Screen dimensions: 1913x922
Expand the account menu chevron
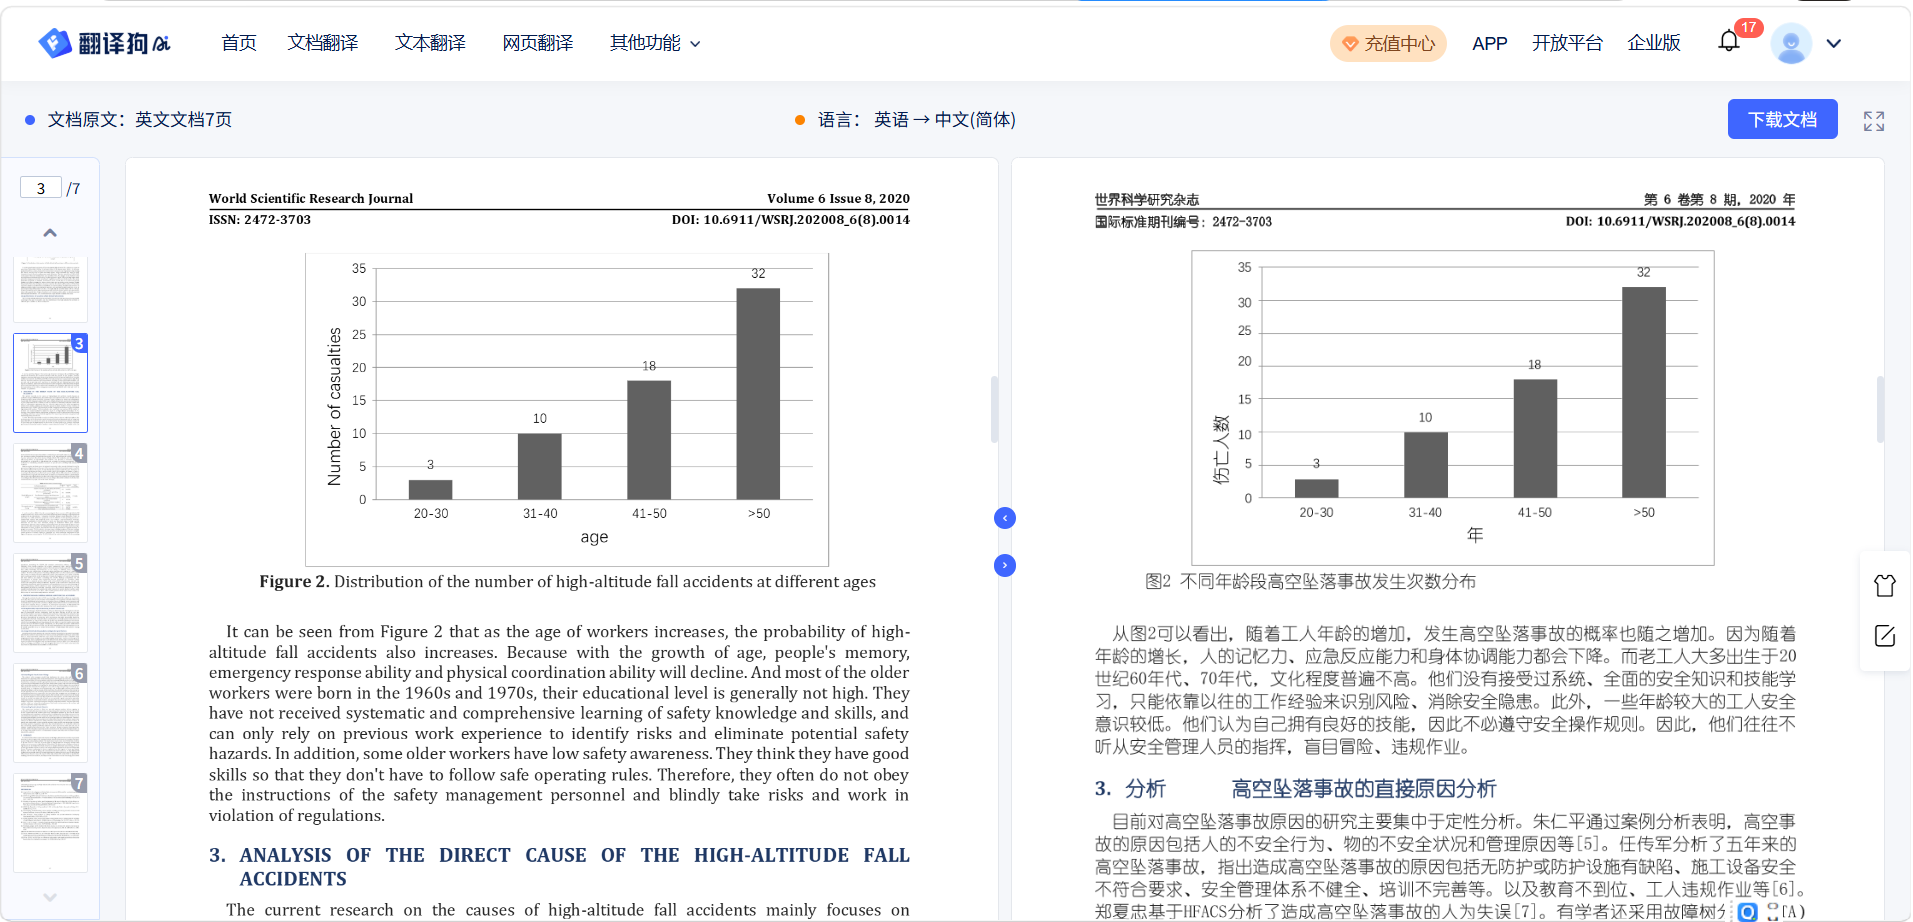point(1834,43)
